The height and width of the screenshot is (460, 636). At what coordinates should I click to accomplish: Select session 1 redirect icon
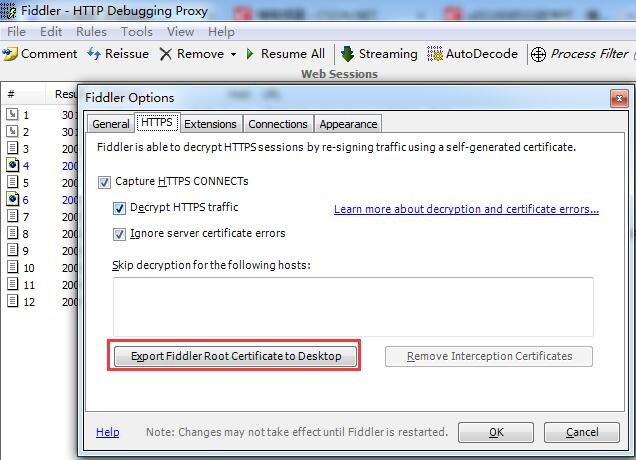click(x=13, y=115)
